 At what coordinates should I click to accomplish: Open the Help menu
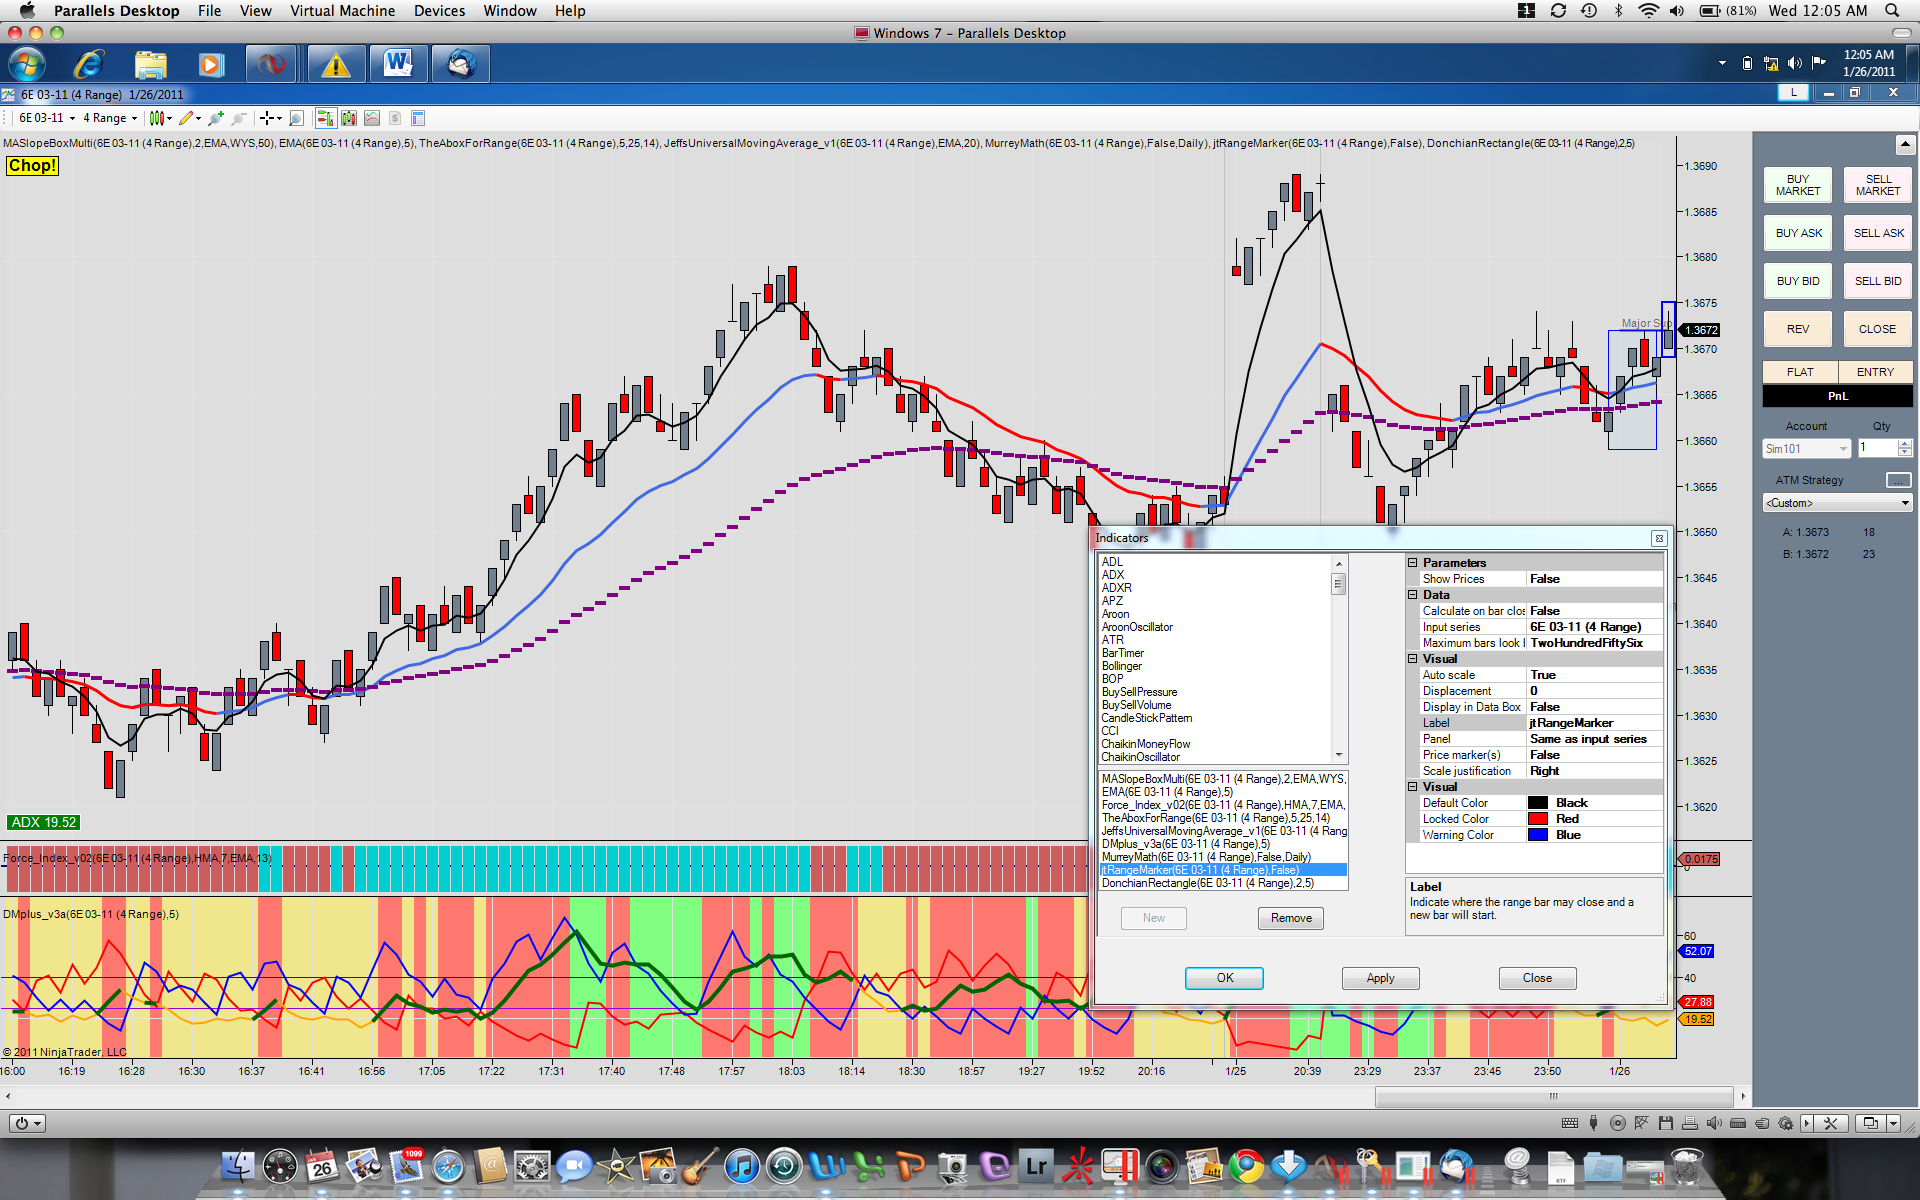(570, 11)
